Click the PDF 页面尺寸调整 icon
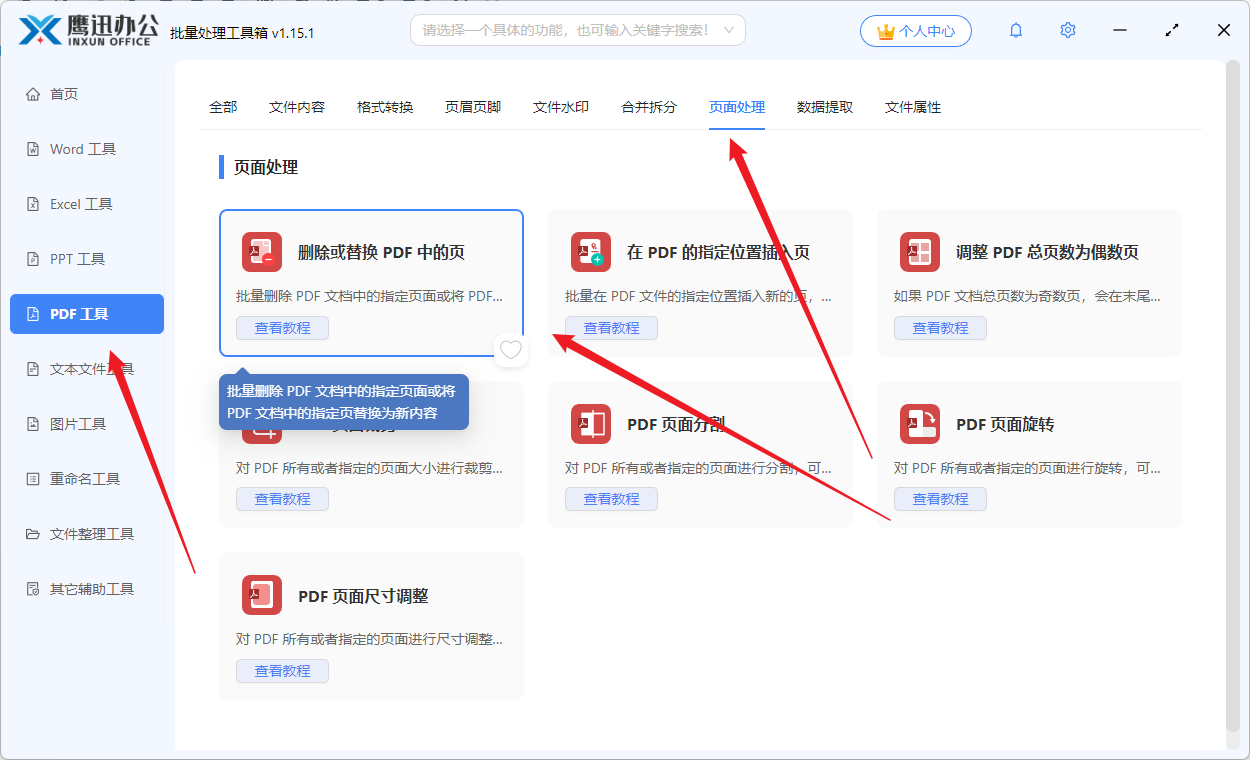Image resolution: width=1250 pixels, height=760 pixels. coord(262,595)
